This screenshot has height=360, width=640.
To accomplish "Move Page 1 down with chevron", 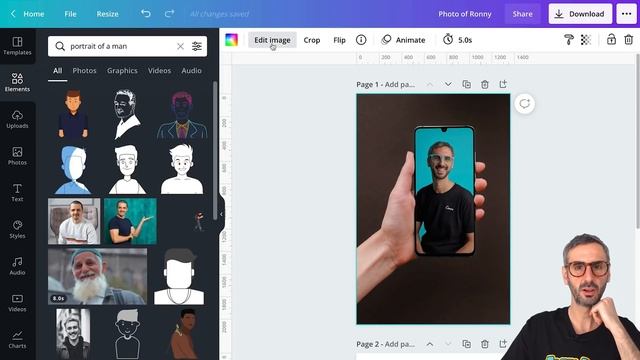I will pos(448,84).
